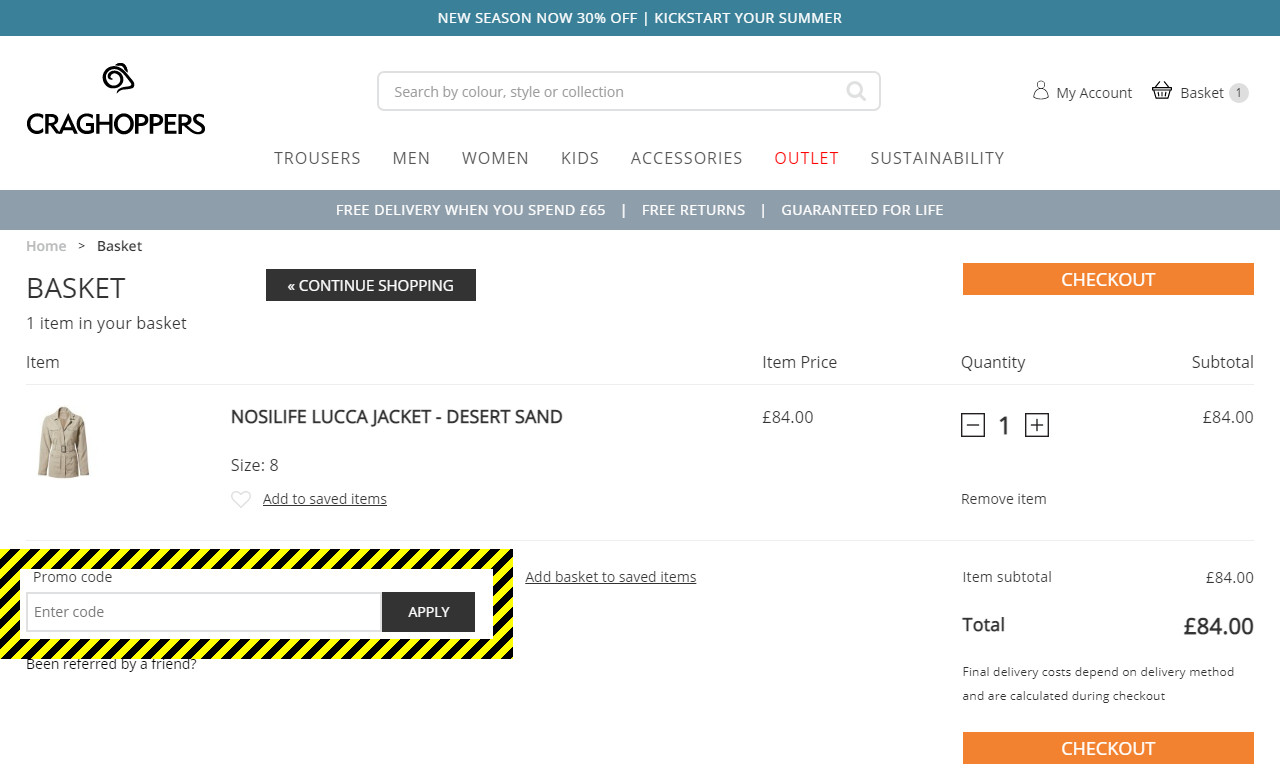Screen dimensions: 1280x780
Task: Click Remove item link
Action: (1004, 499)
